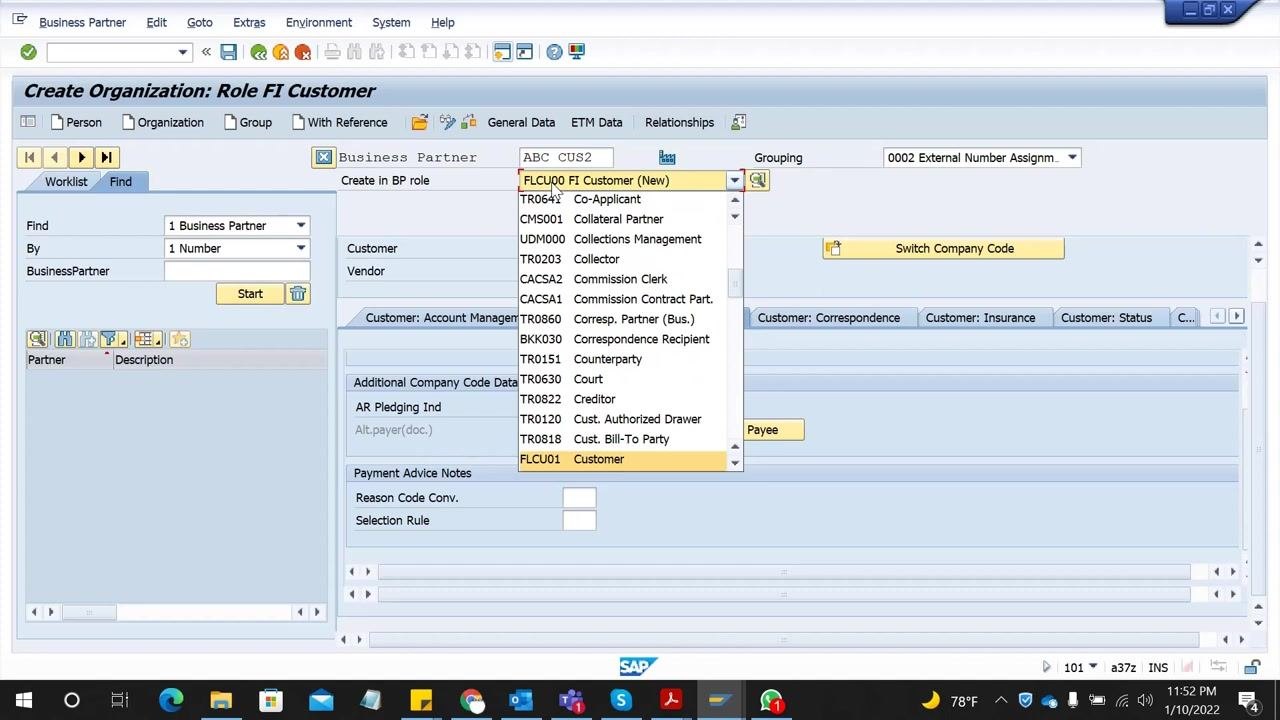1280x720 pixels.
Task: Open Help via the question mark icon
Action: point(554,52)
